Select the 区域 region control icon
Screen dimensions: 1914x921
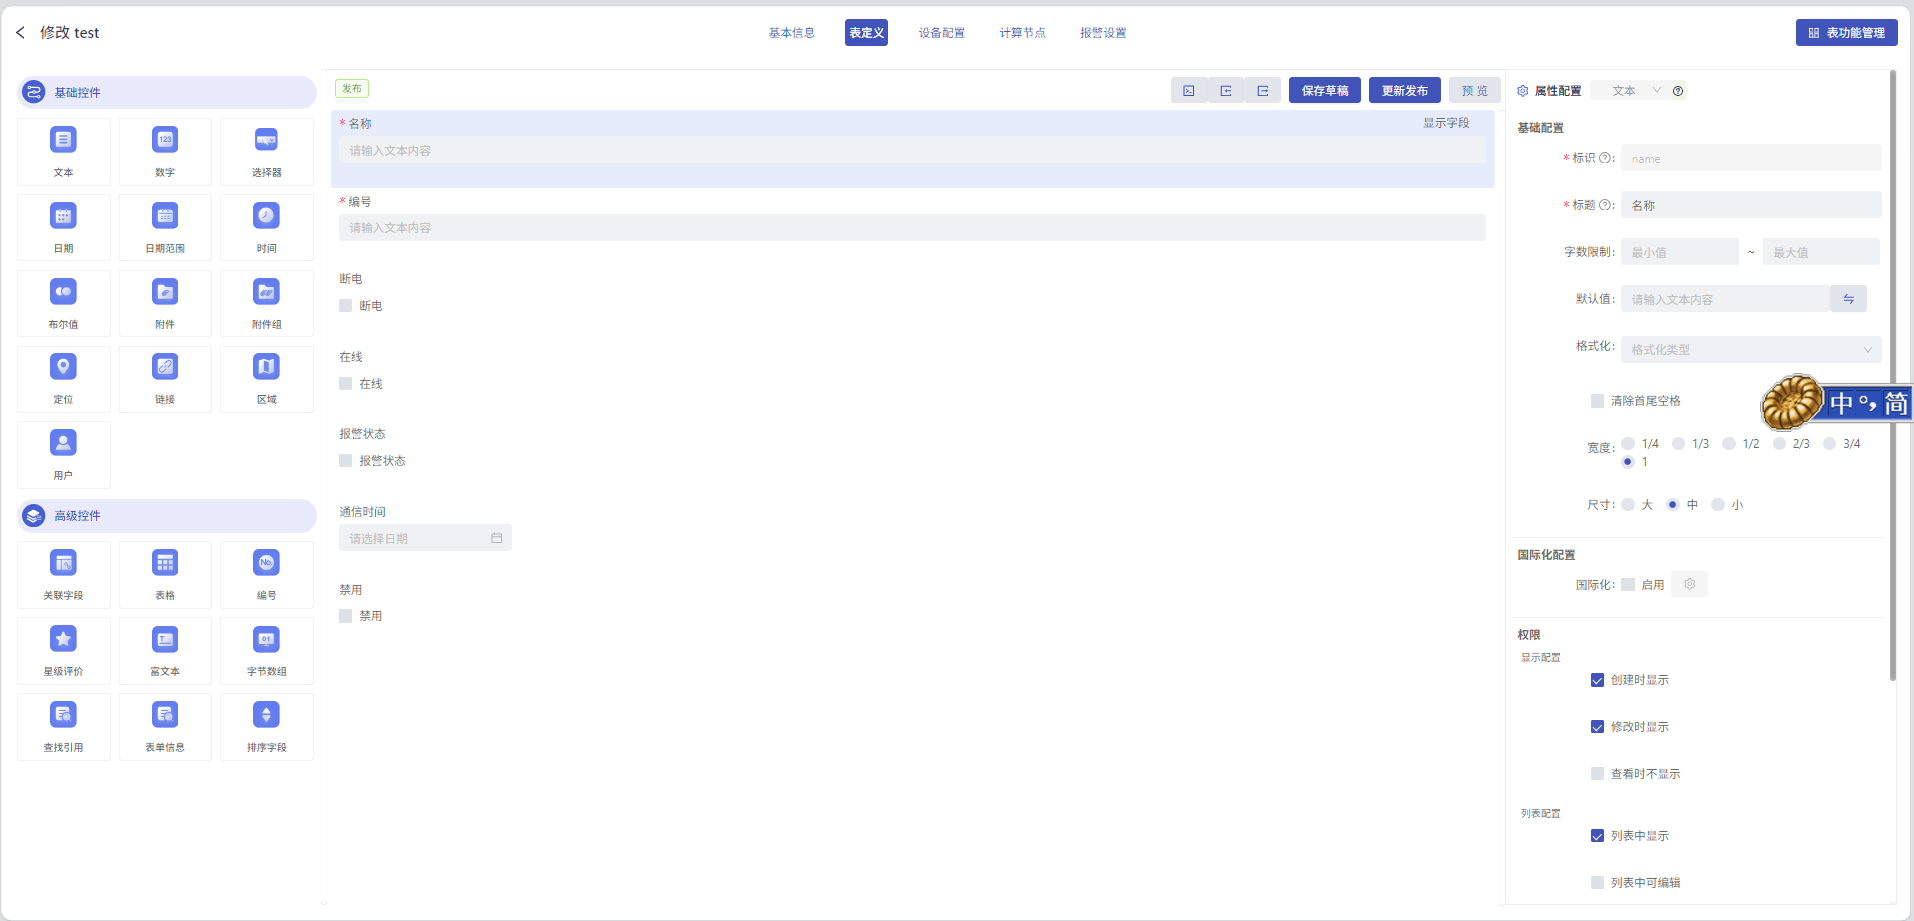pyautogui.click(x=266, y=367)
